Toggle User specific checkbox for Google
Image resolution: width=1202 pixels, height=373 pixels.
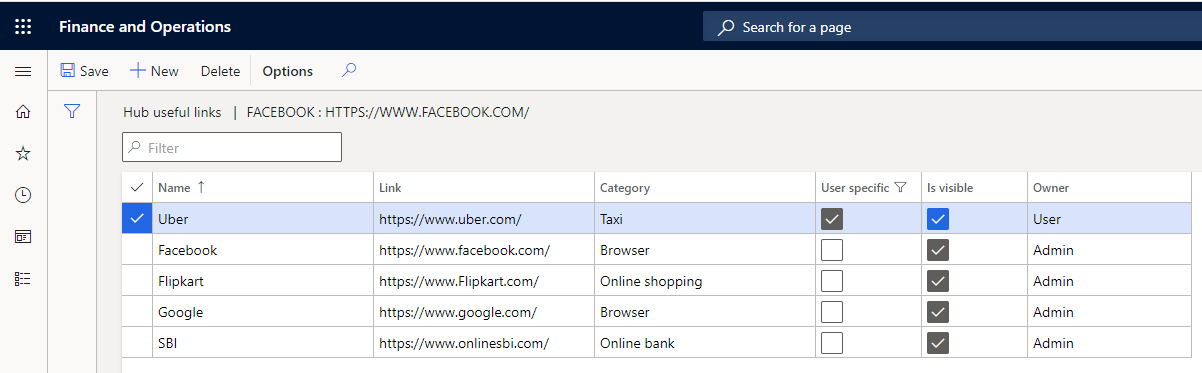click(x=832, y=312)
